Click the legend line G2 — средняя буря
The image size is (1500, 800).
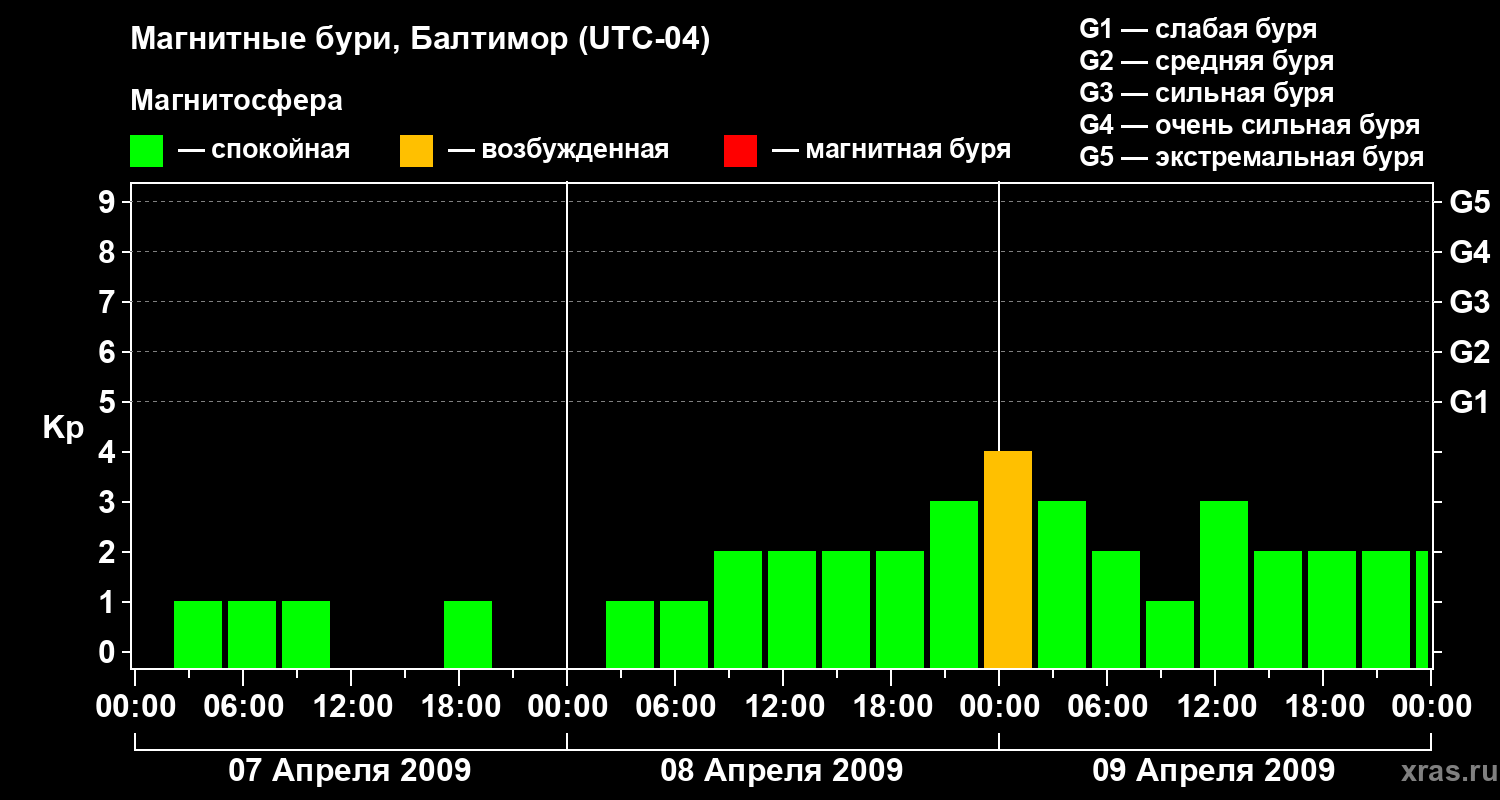coord(1207,61)
